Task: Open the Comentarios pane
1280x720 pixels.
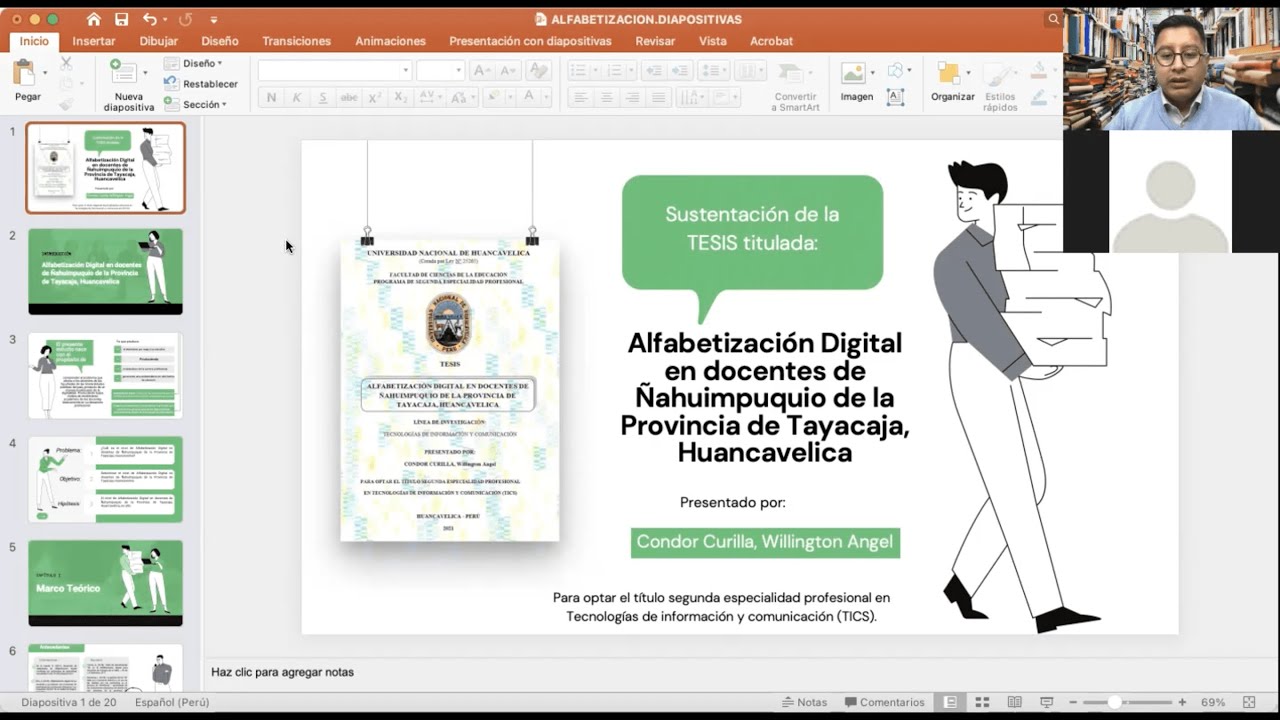Action: point(885,702)
